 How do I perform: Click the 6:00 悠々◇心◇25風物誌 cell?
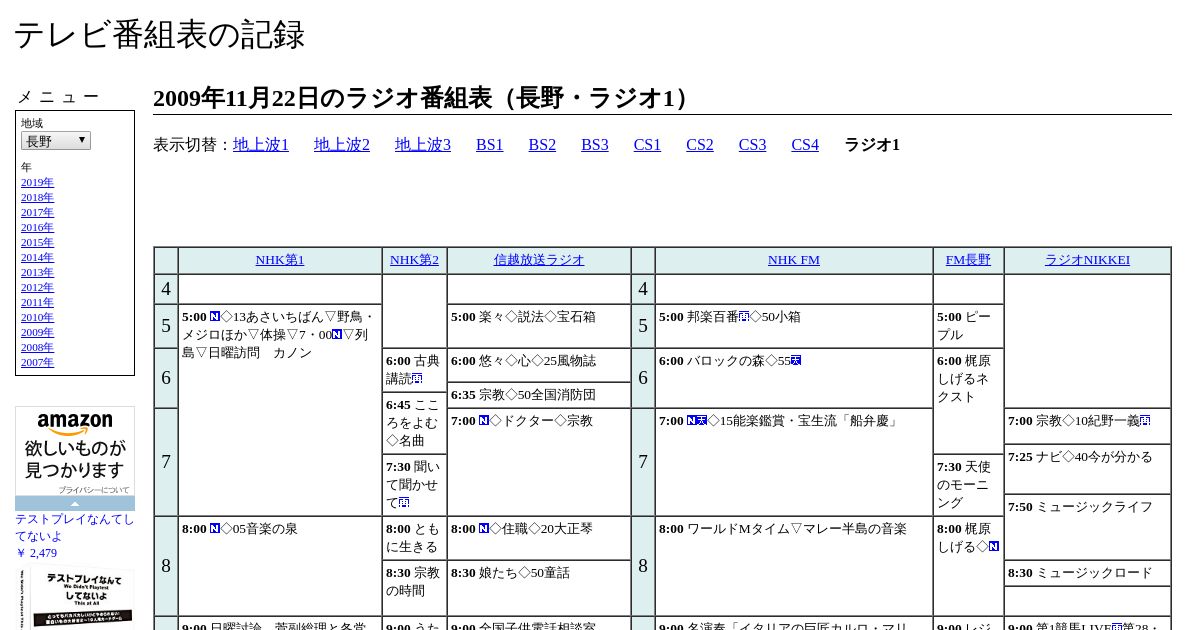coord(539,365)
